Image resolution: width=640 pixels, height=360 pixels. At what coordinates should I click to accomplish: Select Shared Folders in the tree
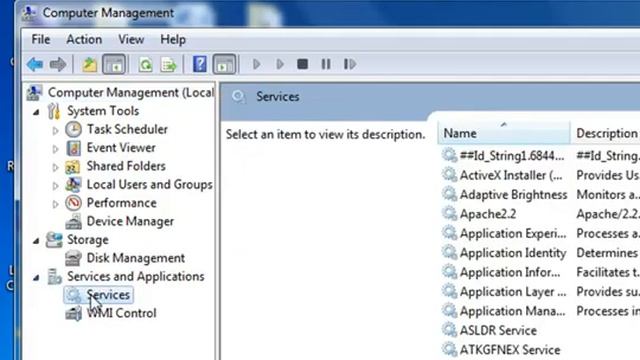126,166
